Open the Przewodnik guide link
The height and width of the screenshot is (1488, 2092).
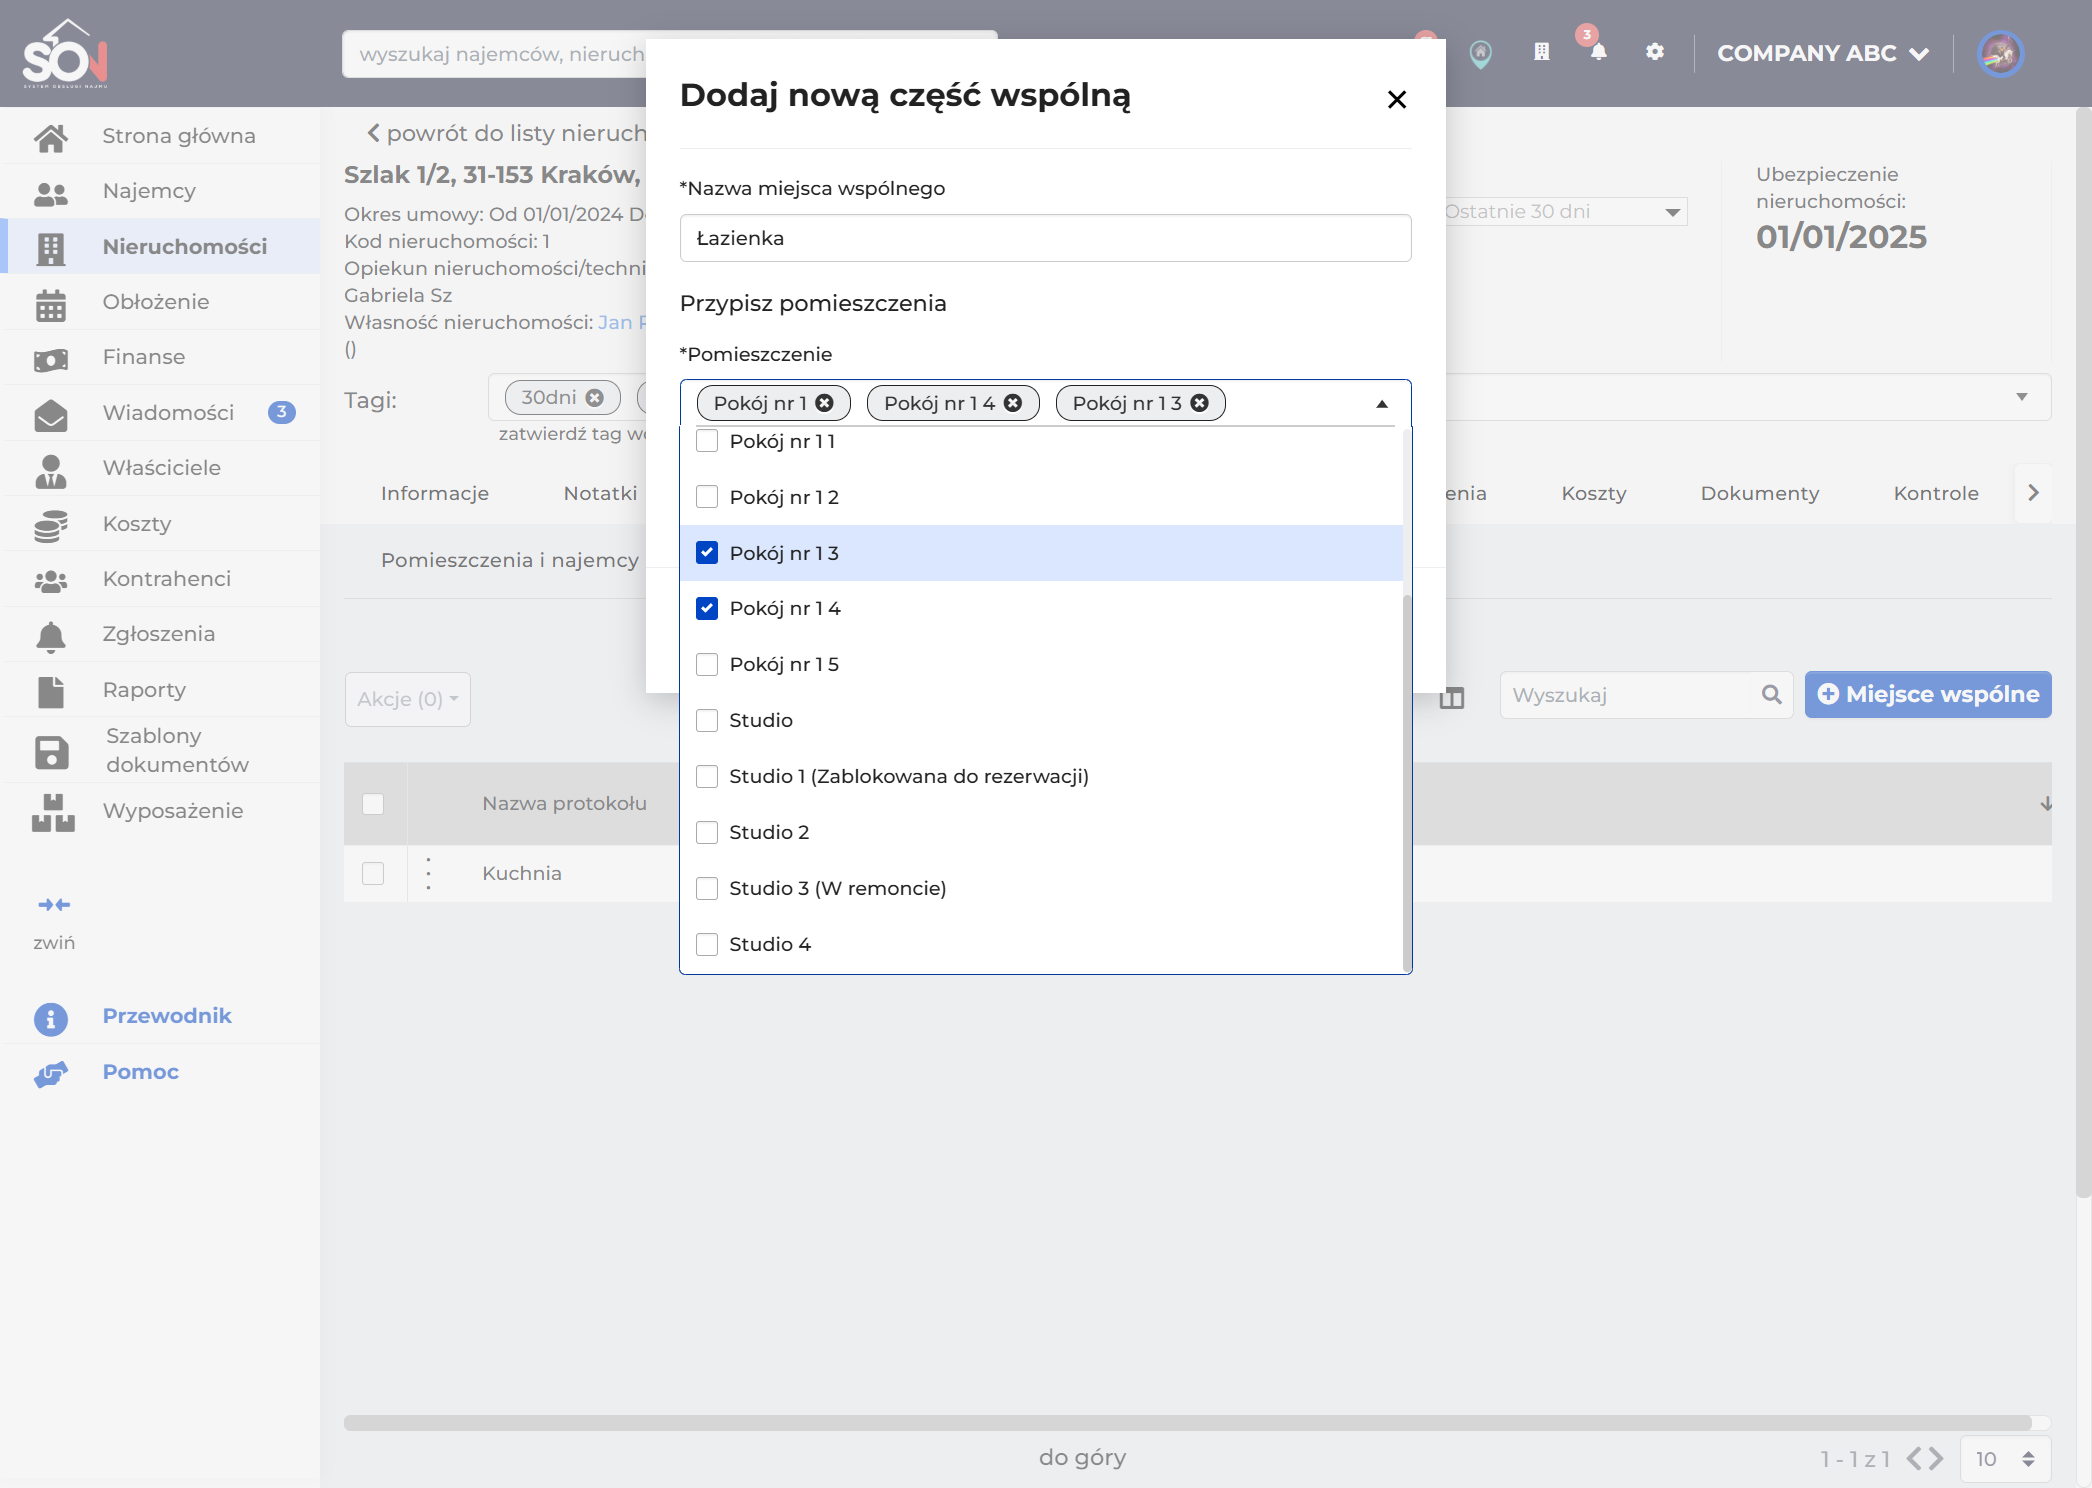[167, 1016]
